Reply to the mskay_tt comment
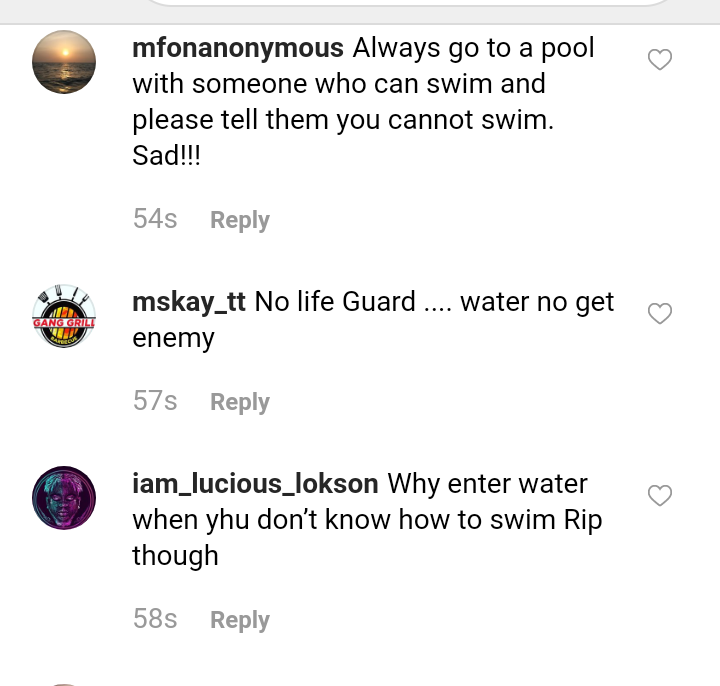The height and width of the screenshot is (686, 720). tap(240, 402)
